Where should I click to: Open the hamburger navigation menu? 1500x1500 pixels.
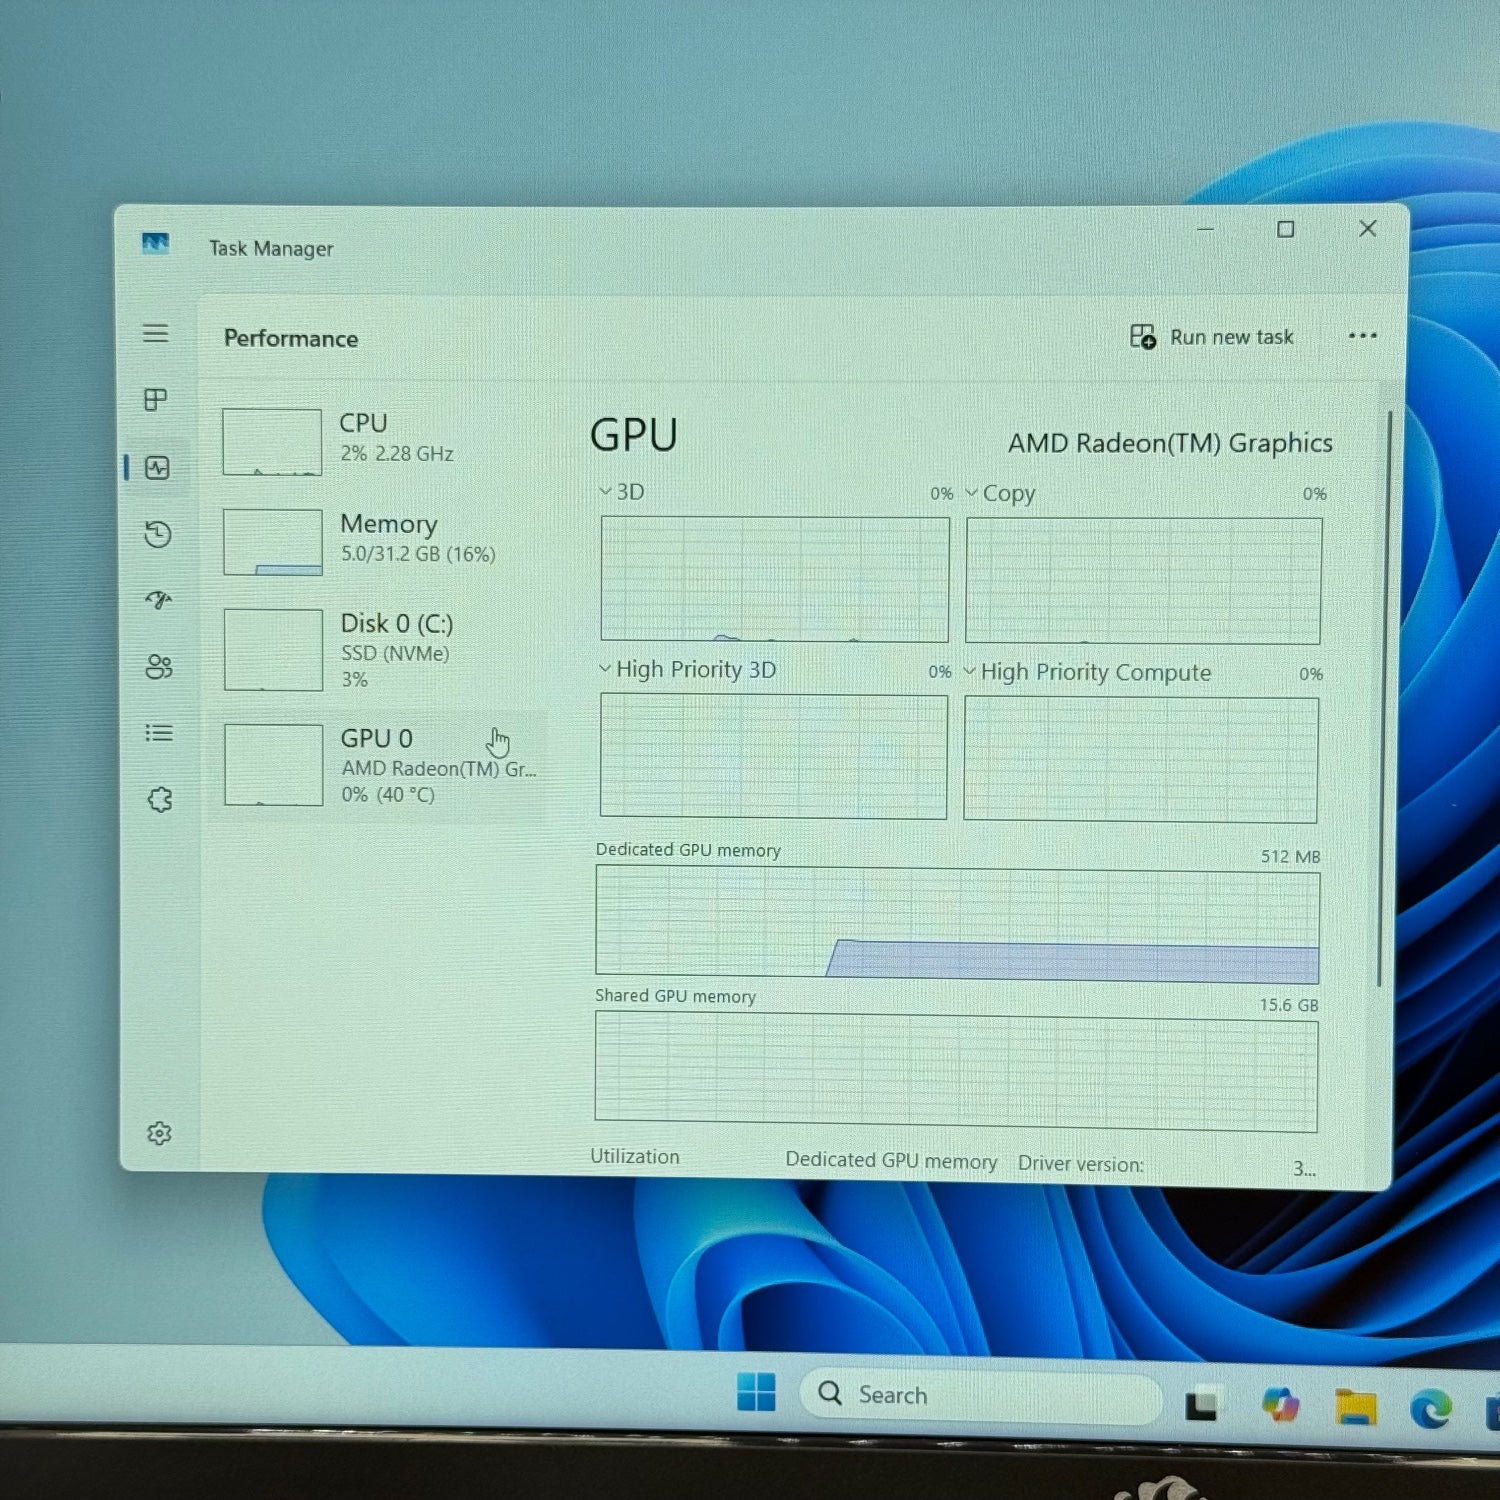(155, 334)
